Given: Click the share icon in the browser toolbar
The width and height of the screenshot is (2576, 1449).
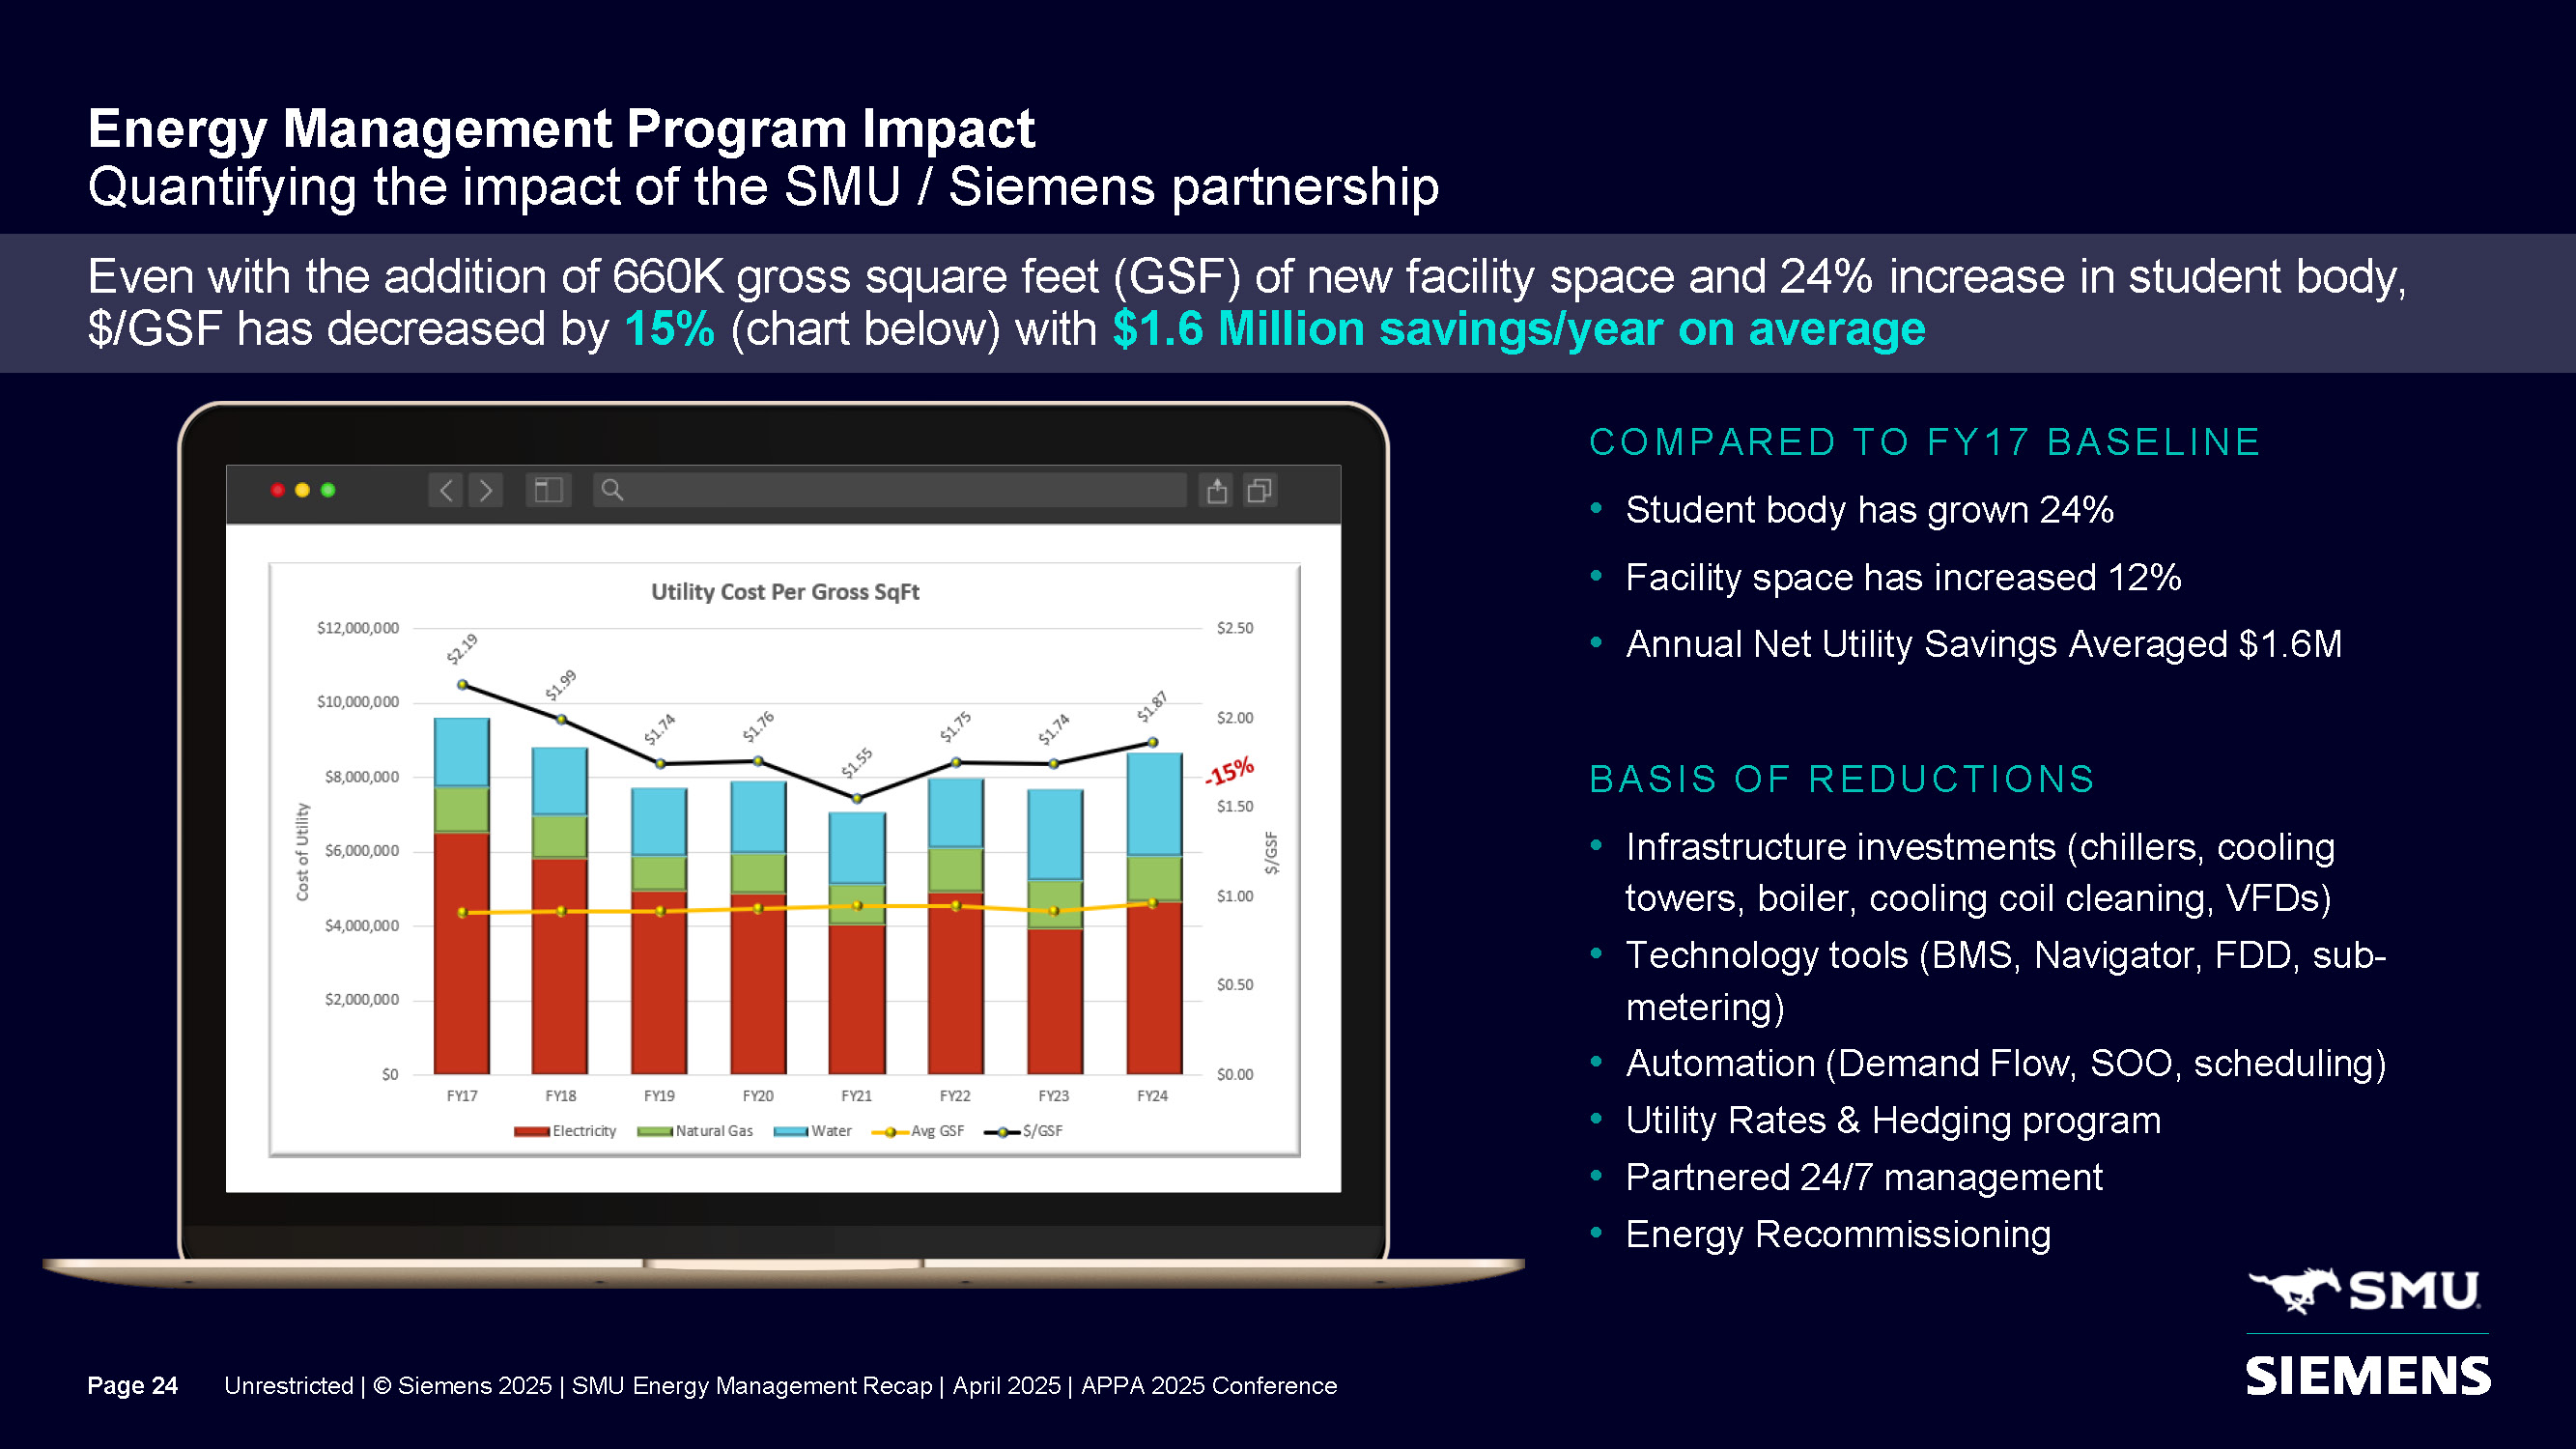Looking at the screenshot, I should tap(1216, 490).
